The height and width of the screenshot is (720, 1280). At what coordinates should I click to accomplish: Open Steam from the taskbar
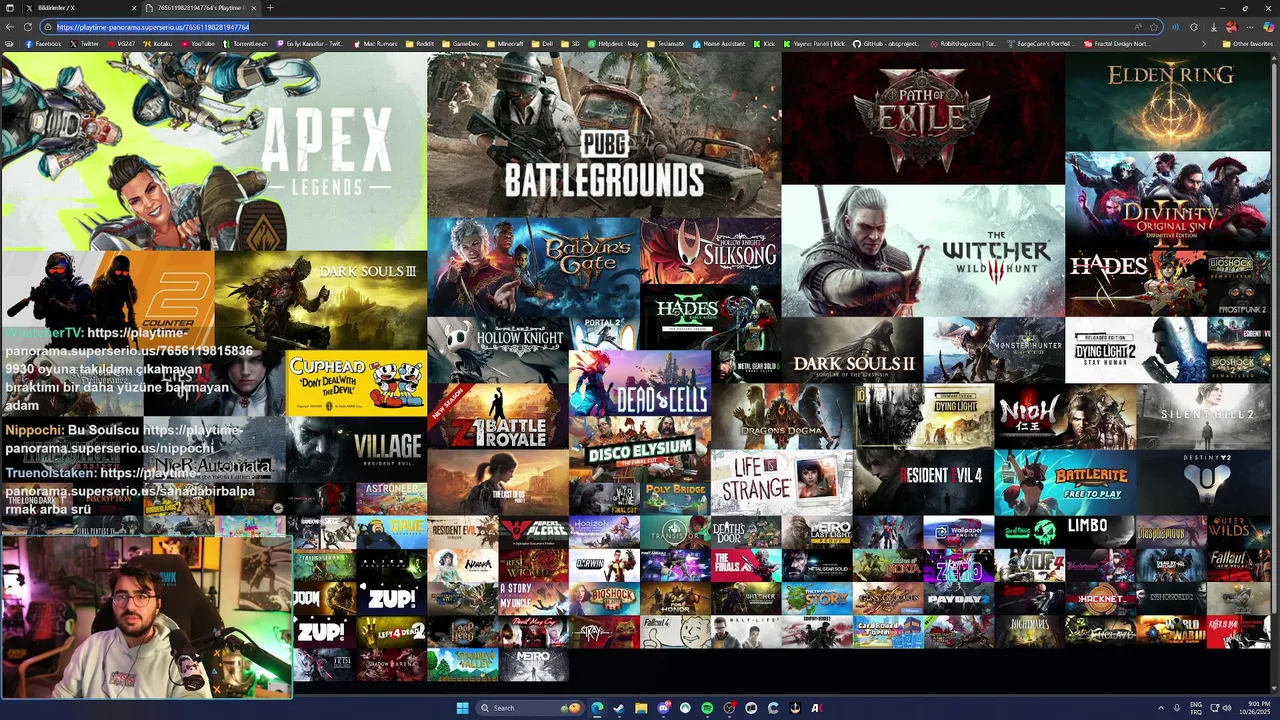[619, 708]
